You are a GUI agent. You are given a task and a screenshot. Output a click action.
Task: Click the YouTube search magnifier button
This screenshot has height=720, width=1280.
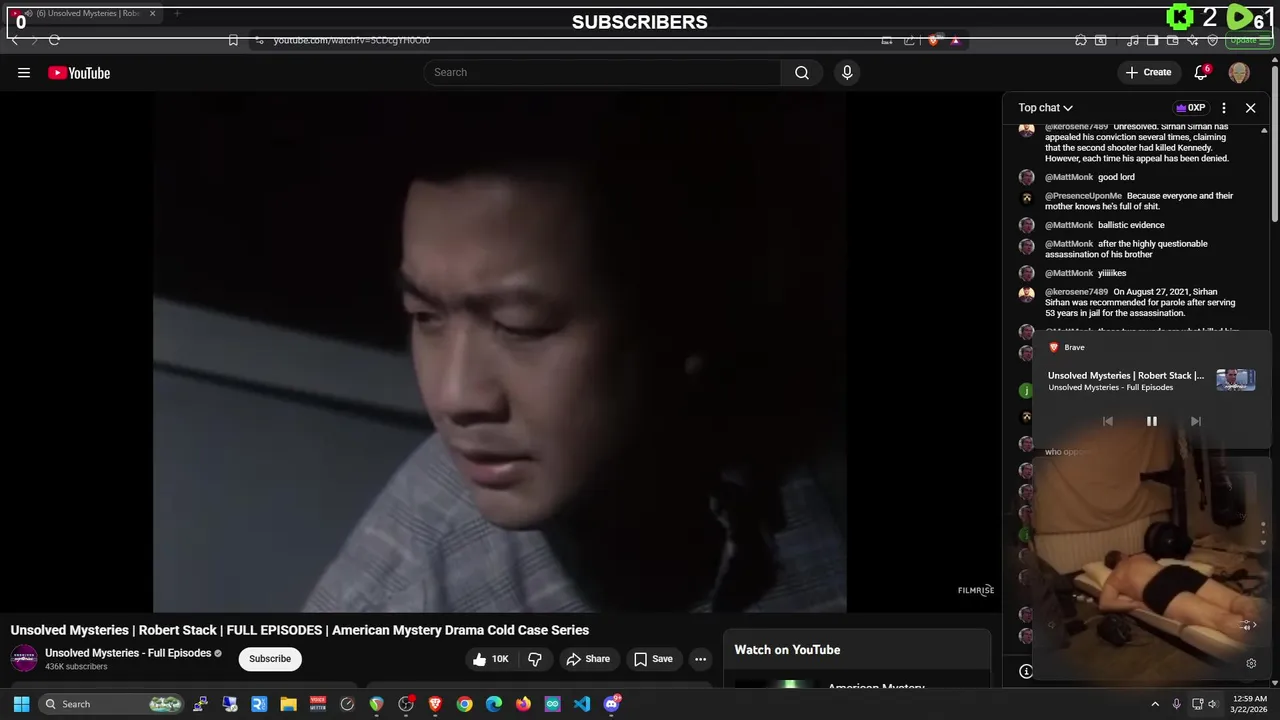tap(801, 72)
